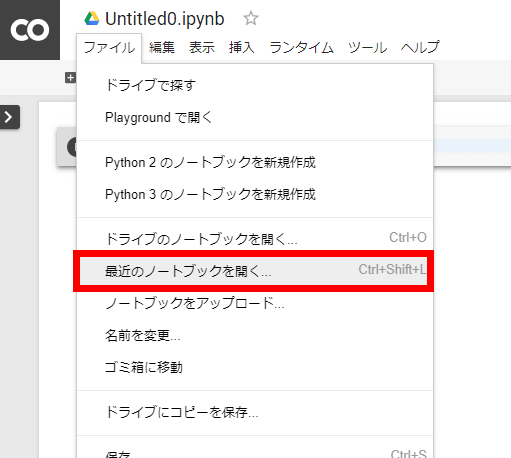Create new Python 3 notebook

point(255,194)
